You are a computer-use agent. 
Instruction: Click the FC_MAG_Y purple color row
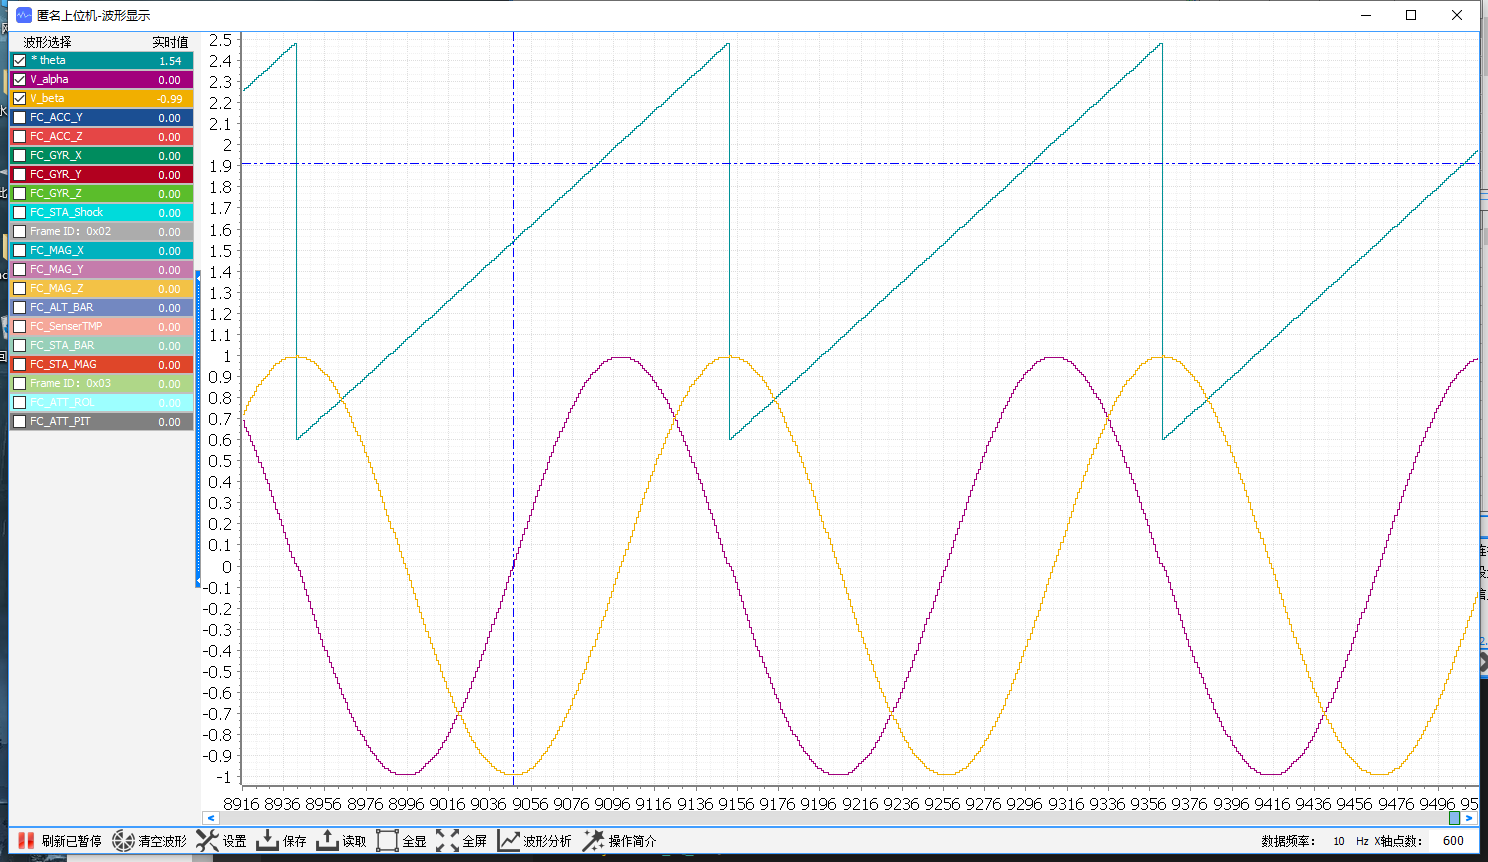point(101,269)
